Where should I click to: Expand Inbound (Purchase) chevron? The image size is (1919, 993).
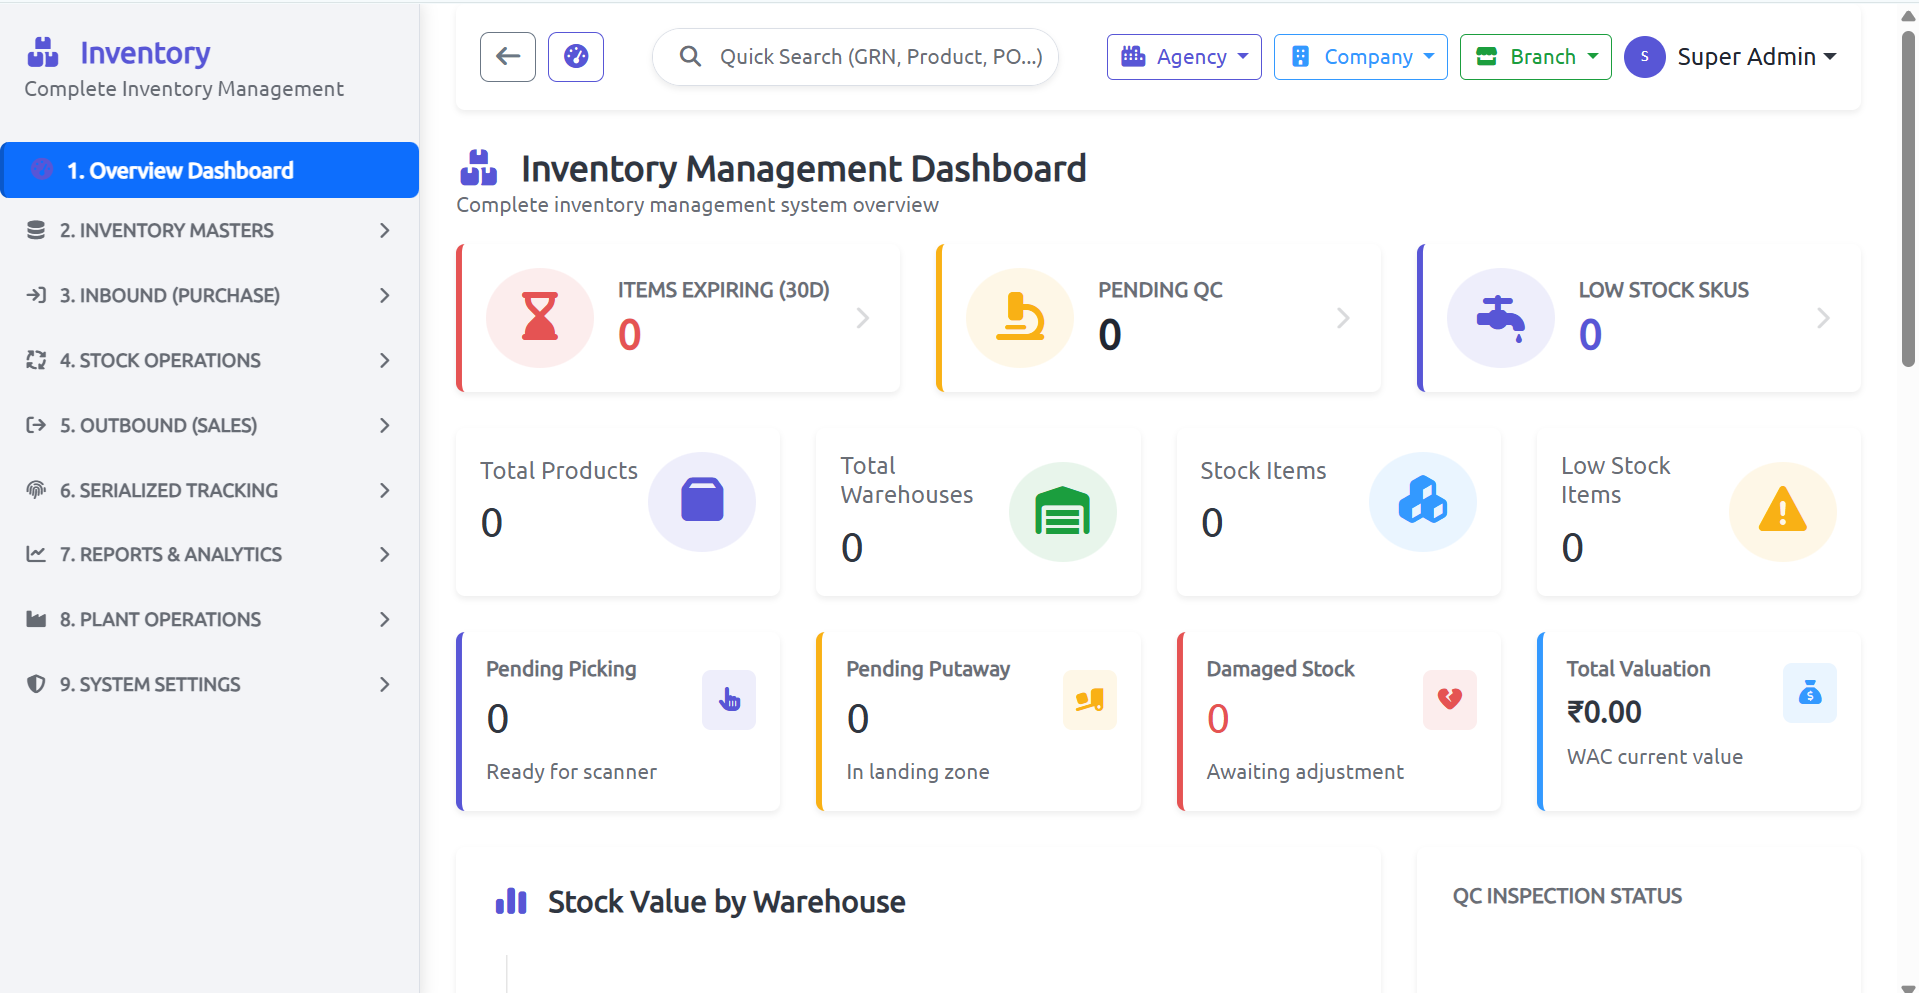385,295
